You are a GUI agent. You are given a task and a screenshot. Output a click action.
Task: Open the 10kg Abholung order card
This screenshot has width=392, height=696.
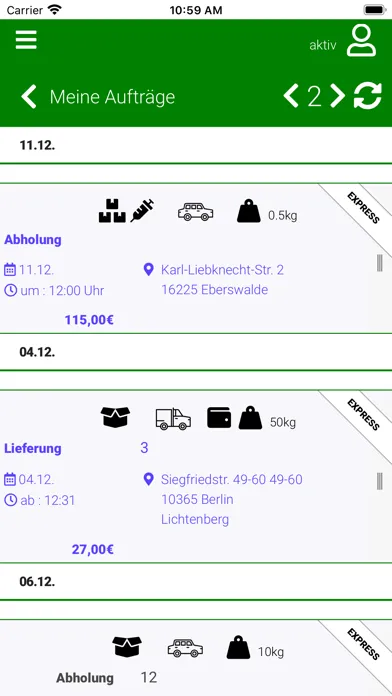pos(196,658)
